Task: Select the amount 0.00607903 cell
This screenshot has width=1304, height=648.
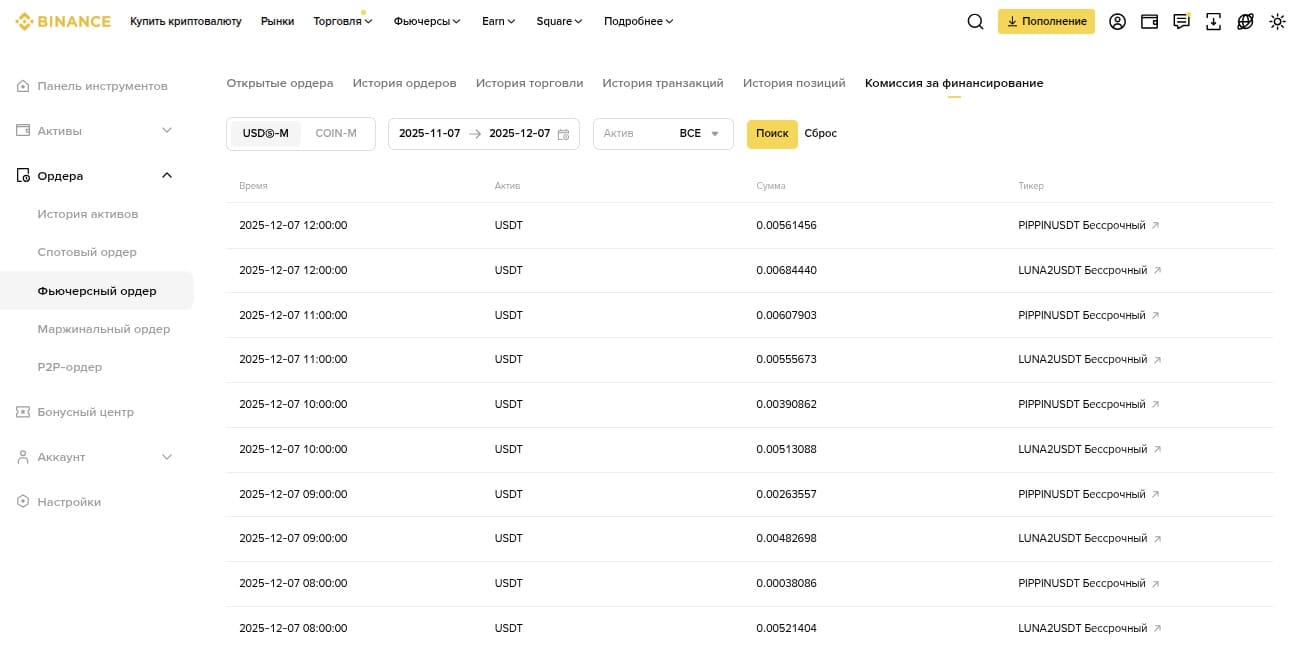Action: point(787,316)
